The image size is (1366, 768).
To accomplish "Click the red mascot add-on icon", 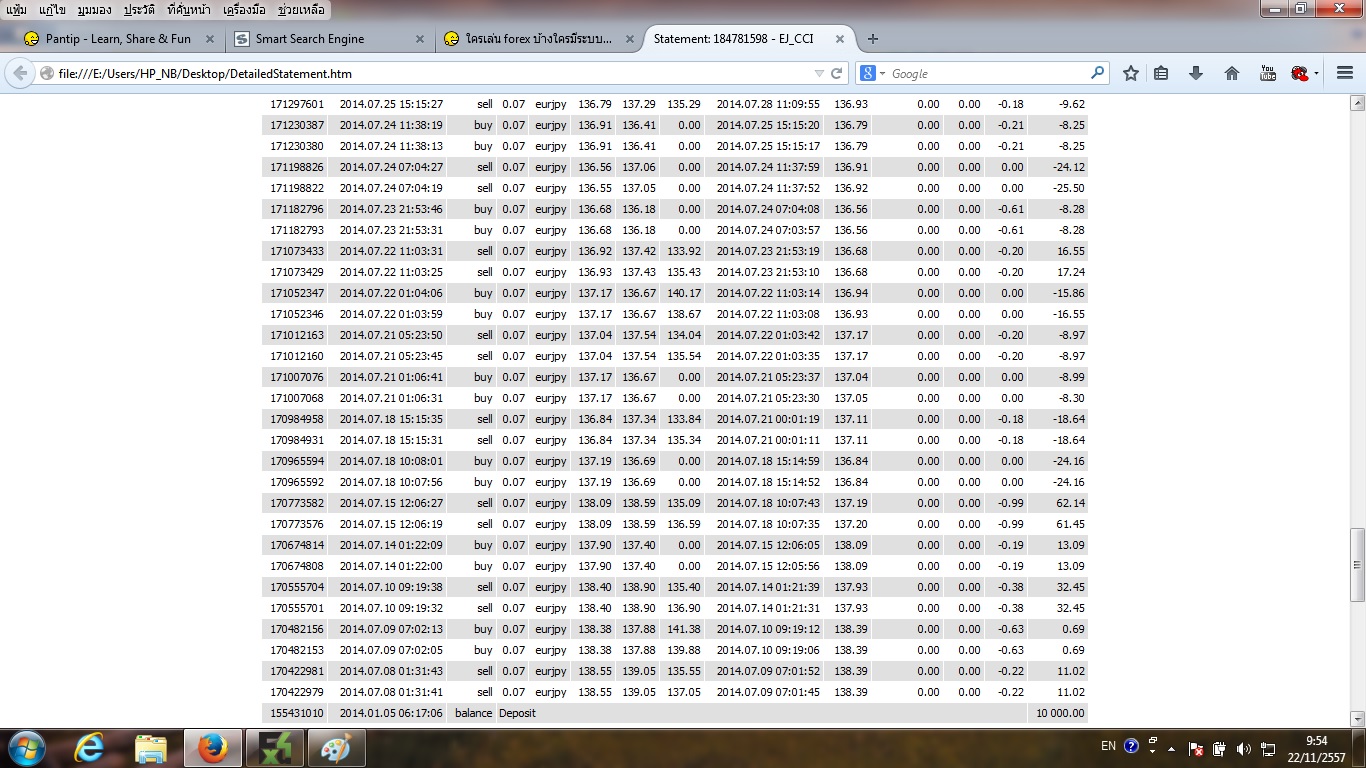I will click(x=1299, y=73).
